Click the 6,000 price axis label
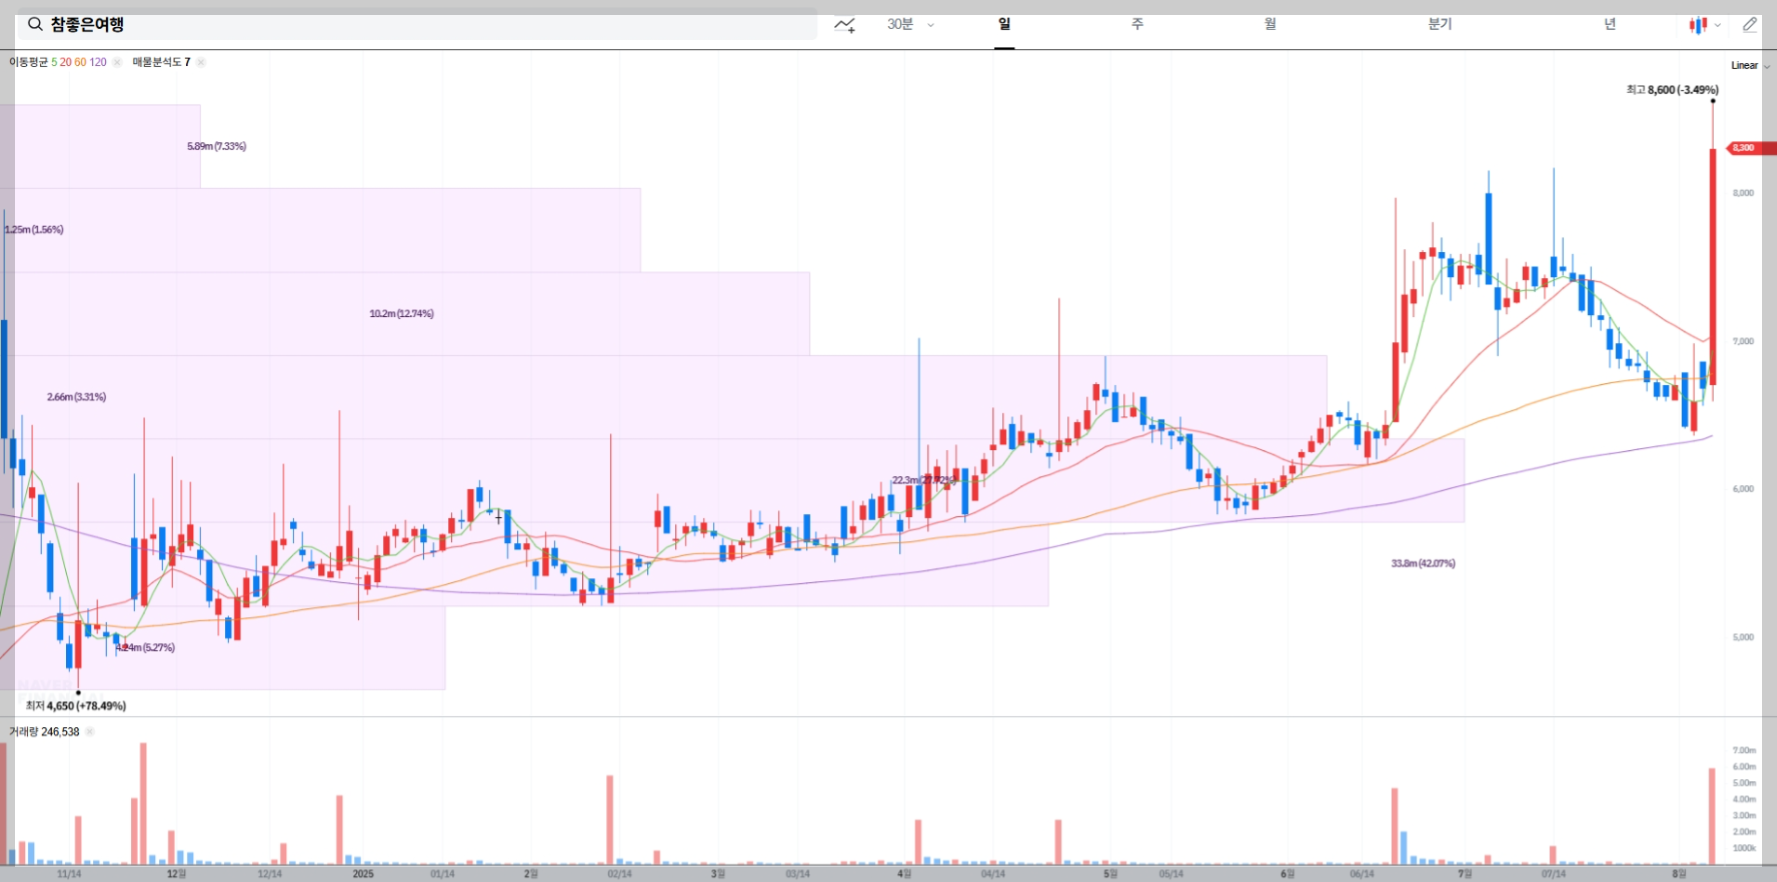Image resolution: width=1777 pixels, height=882 pixels. 1743,489
